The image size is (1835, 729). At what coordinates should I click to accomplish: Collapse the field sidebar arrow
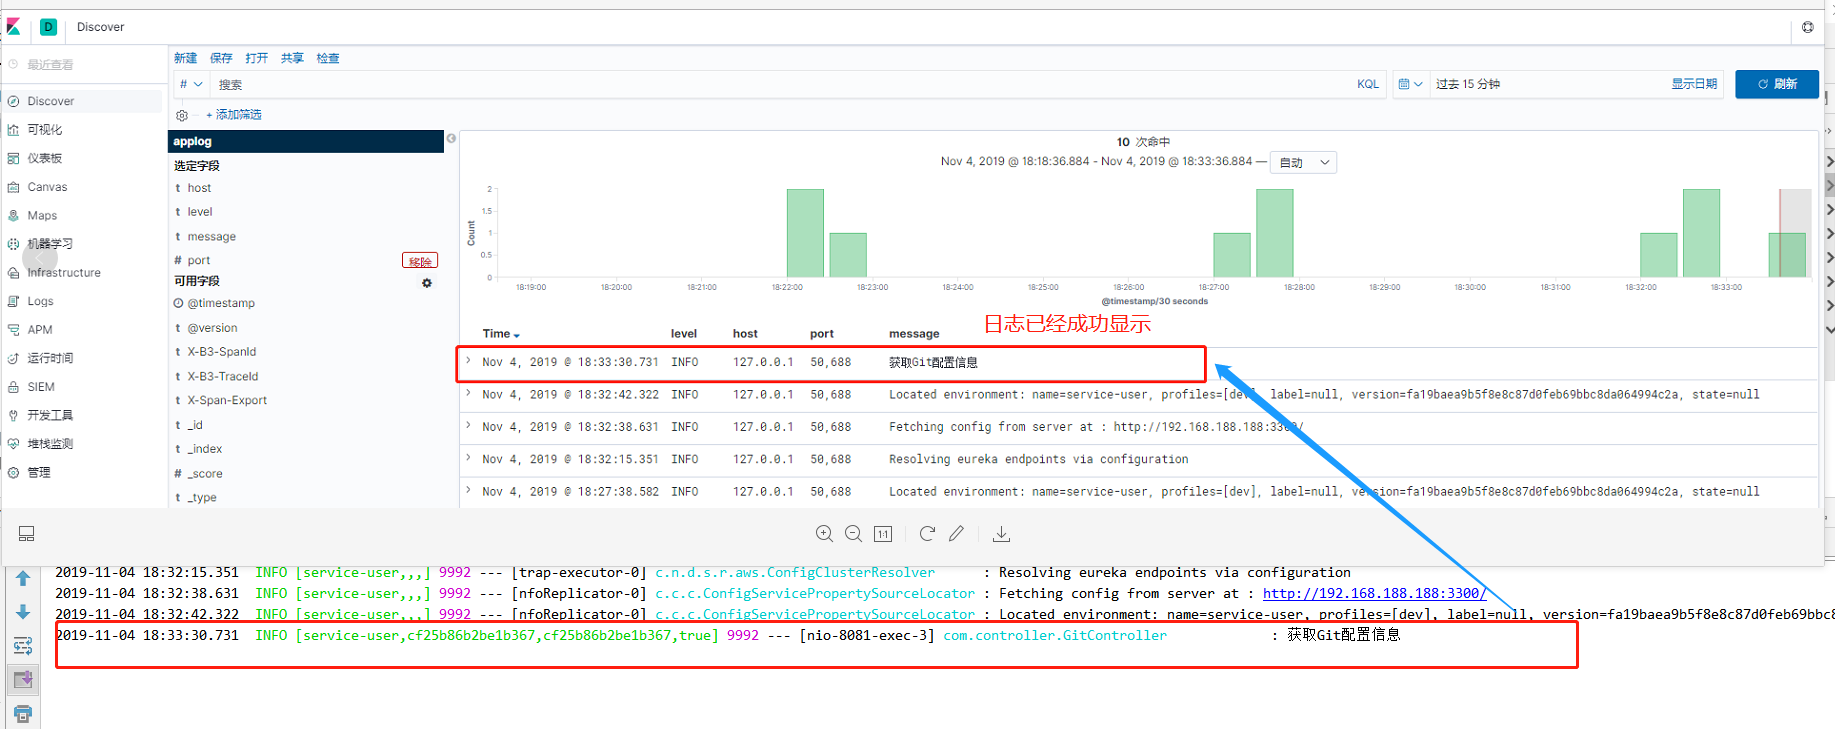tap(451, 138)
